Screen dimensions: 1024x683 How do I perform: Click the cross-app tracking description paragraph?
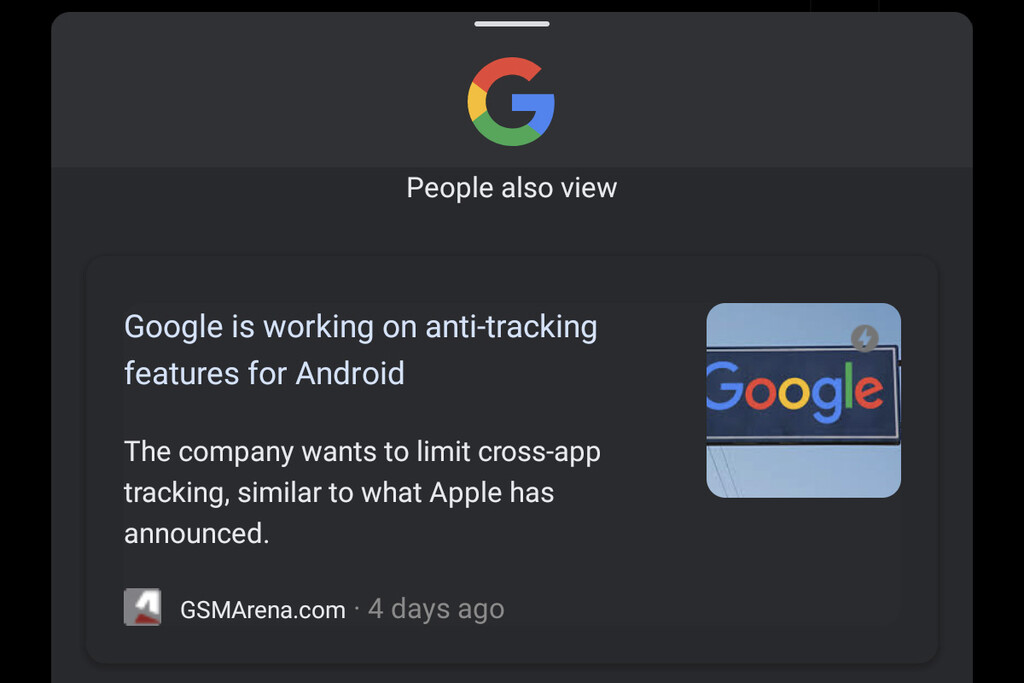pyautogui.click(x=362, y=492)
